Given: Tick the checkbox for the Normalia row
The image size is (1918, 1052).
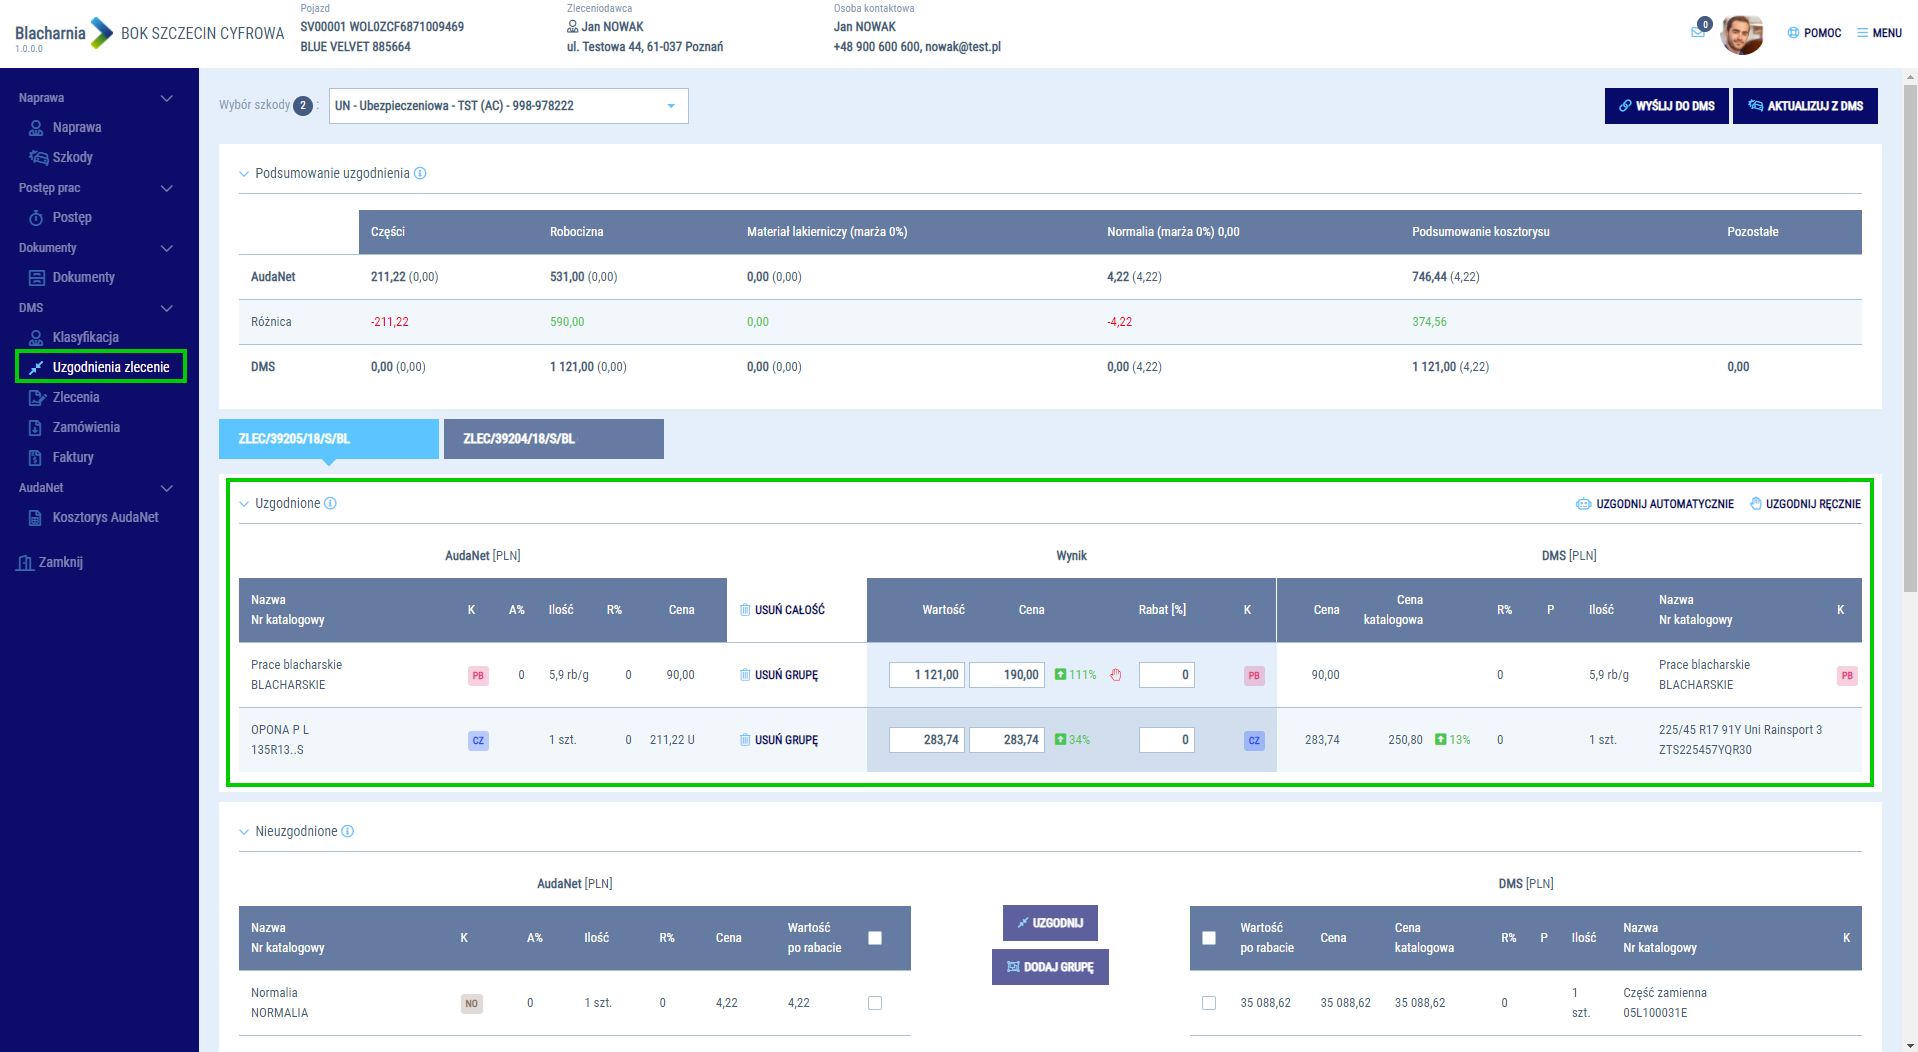Looking at the screenshot, I should pyautogui.click(x=875, y=1003).
